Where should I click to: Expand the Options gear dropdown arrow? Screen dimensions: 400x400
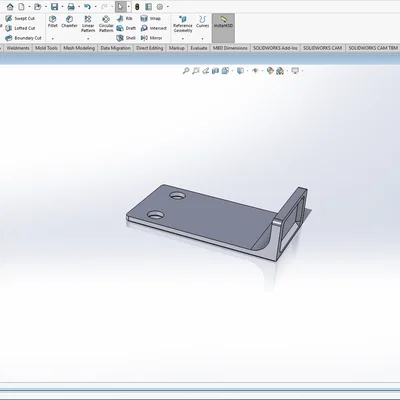pos(168,6)
